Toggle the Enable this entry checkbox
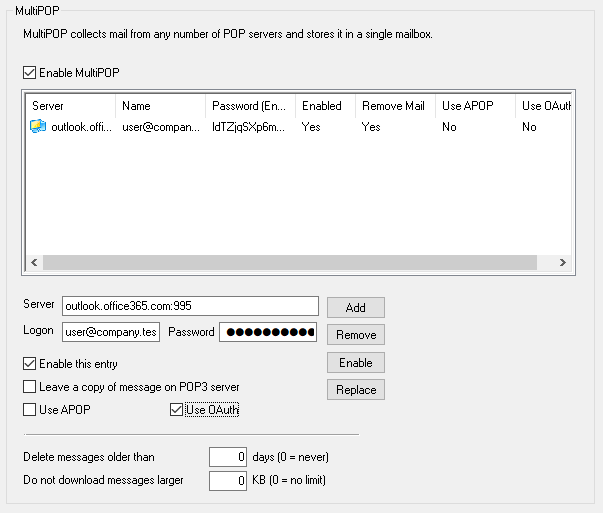The image size is (603, 513). pos(29,363)
